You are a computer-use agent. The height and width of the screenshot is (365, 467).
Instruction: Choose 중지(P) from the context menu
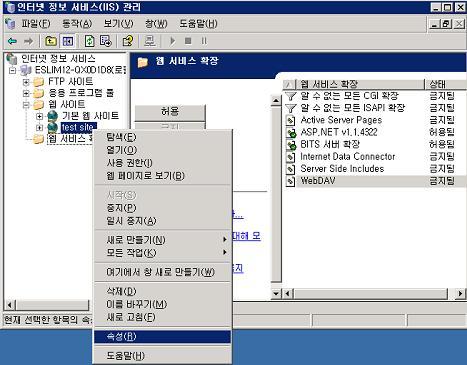coord(162,208)
